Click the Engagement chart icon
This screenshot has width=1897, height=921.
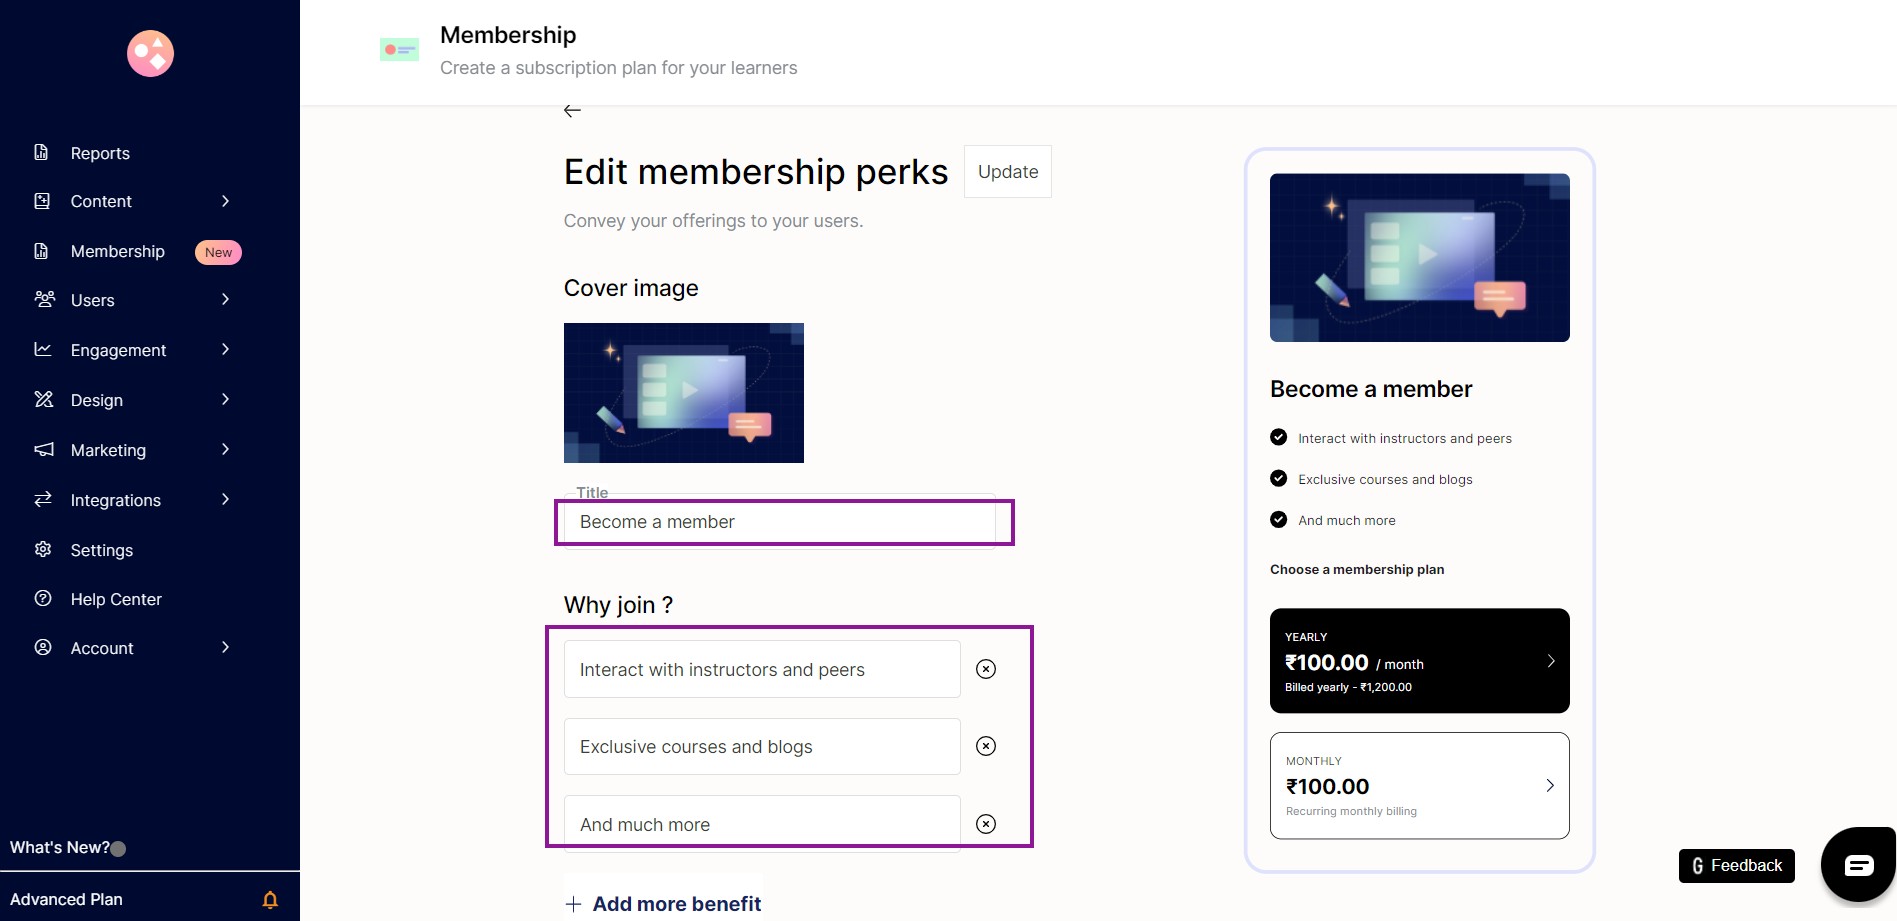coord(43,349)
